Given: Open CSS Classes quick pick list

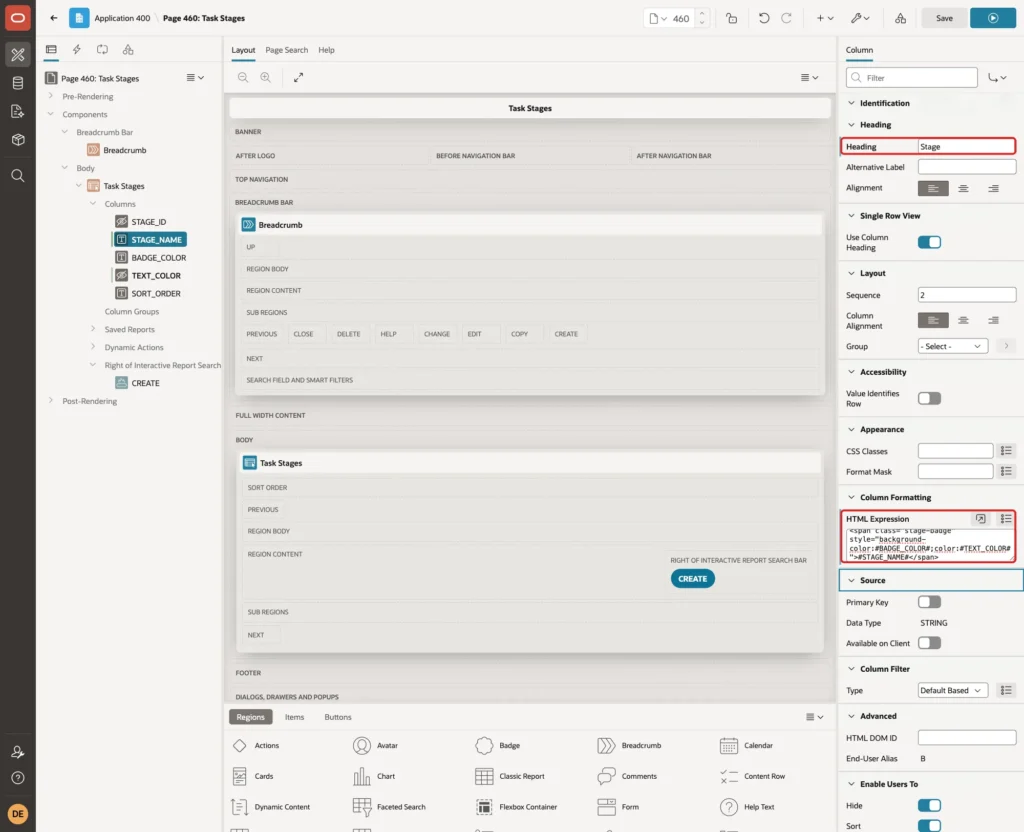Looking at the screenshot, I should point(1006,451).
